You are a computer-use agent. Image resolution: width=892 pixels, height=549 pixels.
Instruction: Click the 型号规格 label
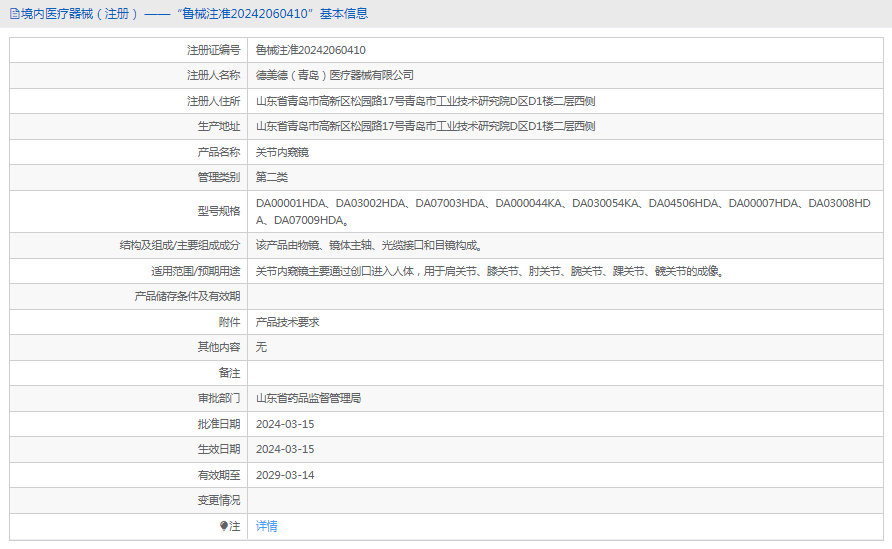(x=218, y=211)
